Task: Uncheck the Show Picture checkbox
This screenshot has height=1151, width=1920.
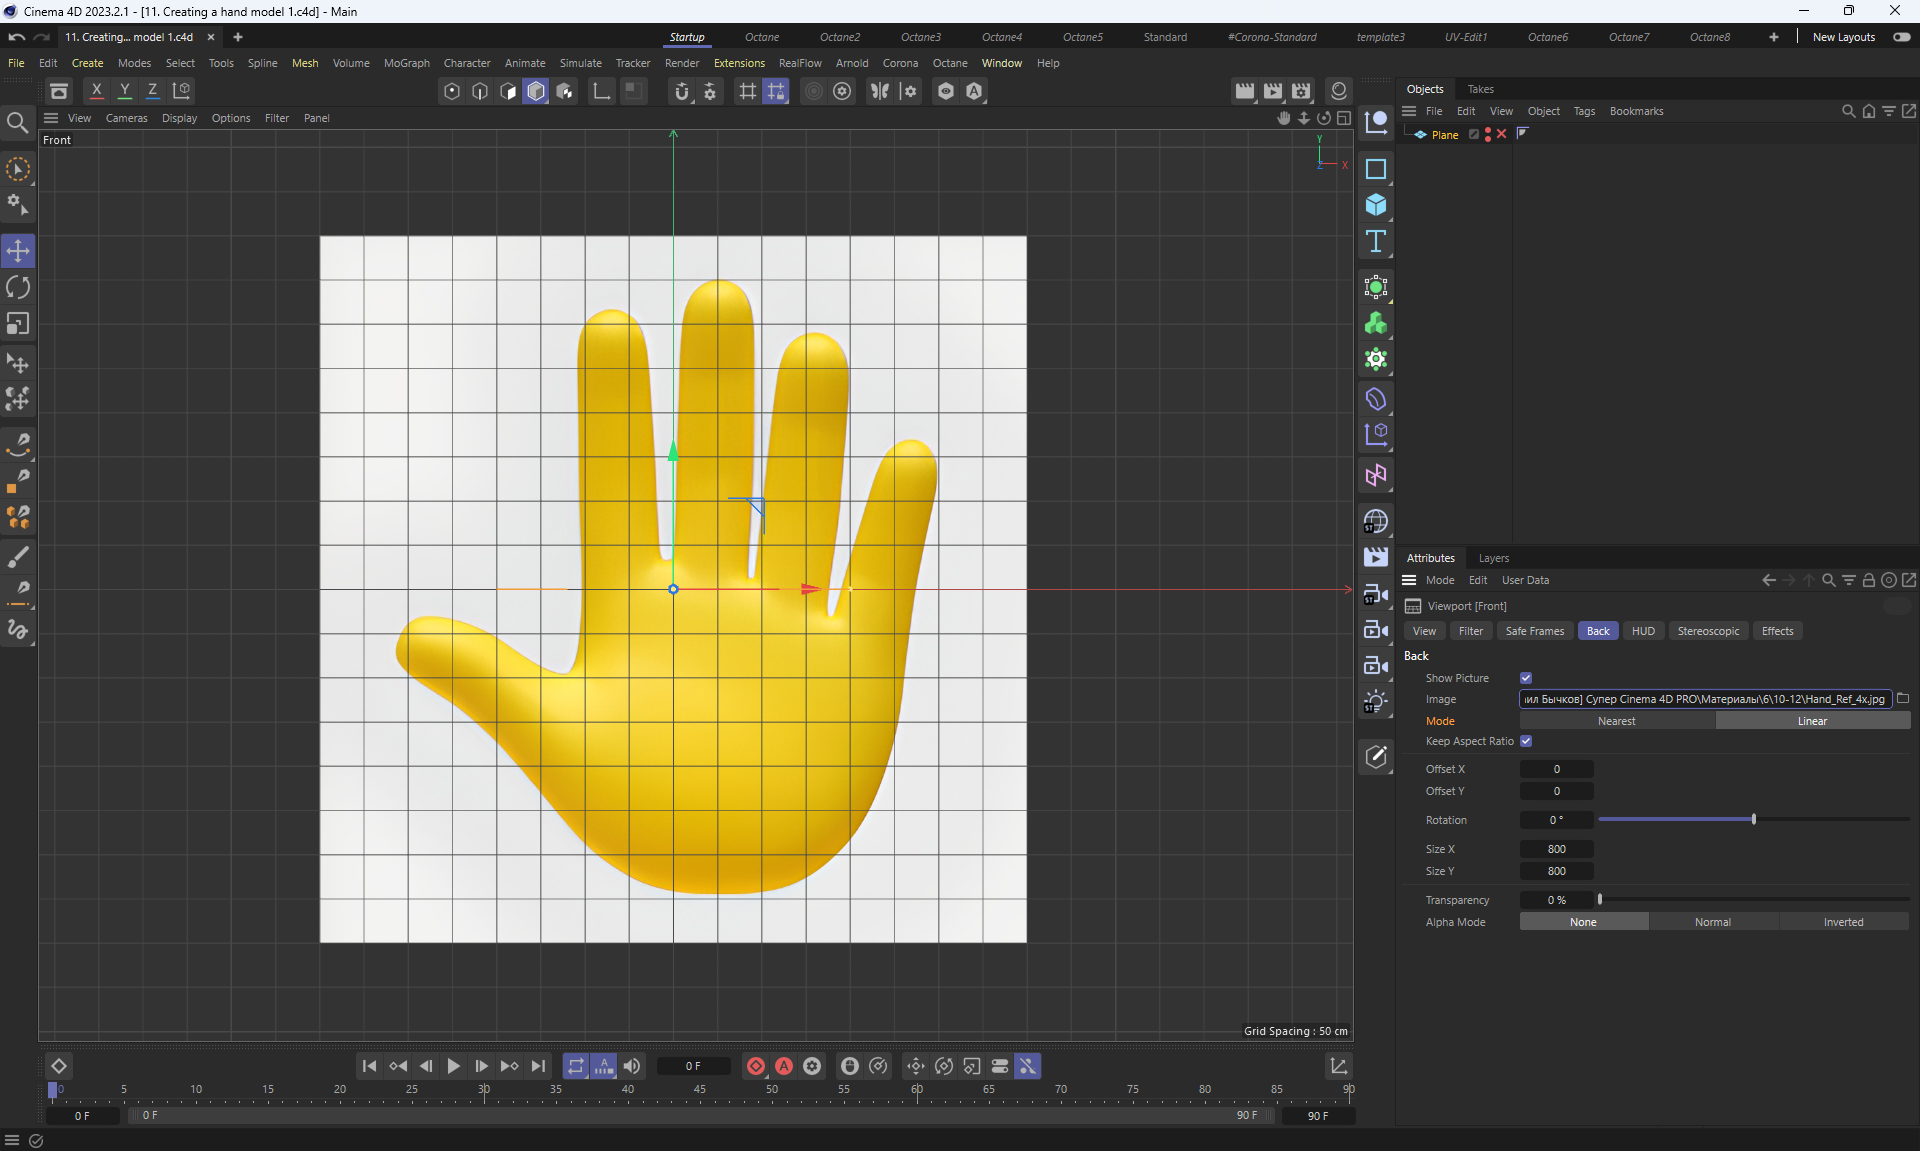Action: click(1526, 678)
